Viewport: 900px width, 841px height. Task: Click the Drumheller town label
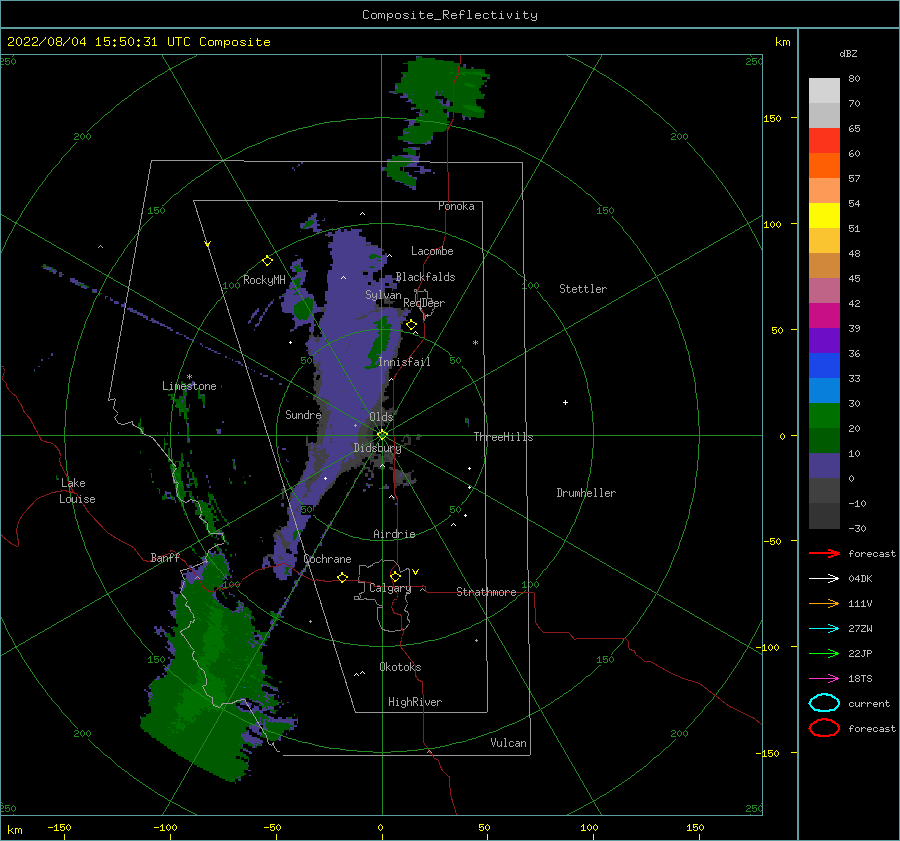[586, 493]
